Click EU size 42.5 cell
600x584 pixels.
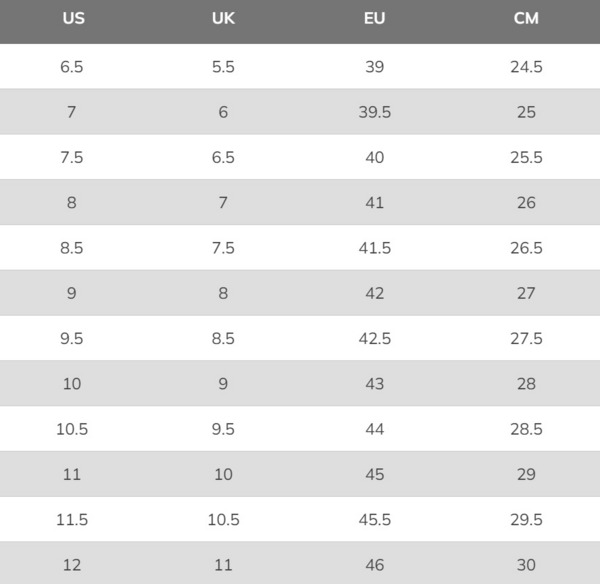(x=374, y=338)
